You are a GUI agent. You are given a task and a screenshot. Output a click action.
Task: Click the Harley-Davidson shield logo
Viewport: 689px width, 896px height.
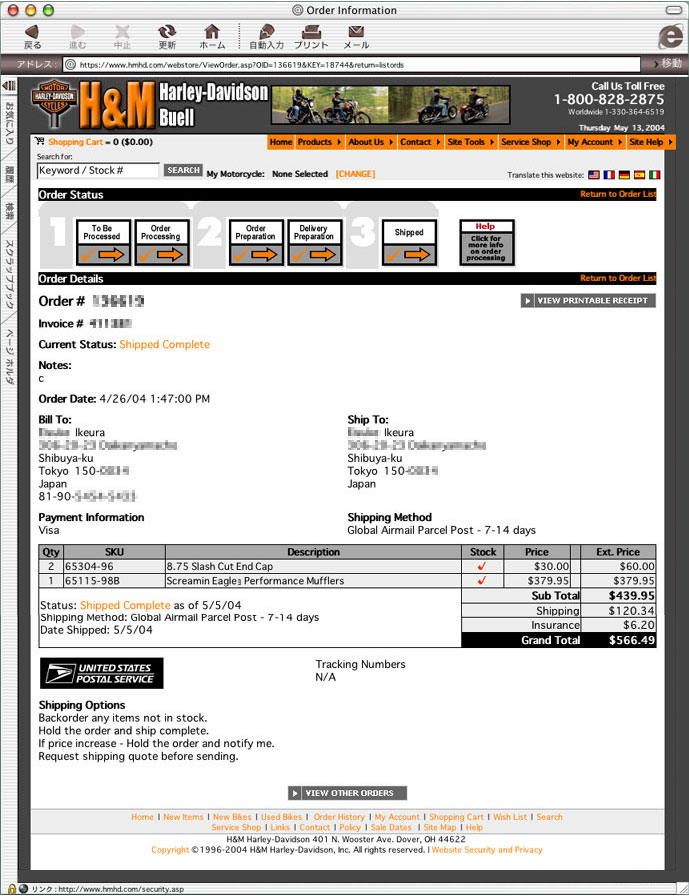coord(54,103)
